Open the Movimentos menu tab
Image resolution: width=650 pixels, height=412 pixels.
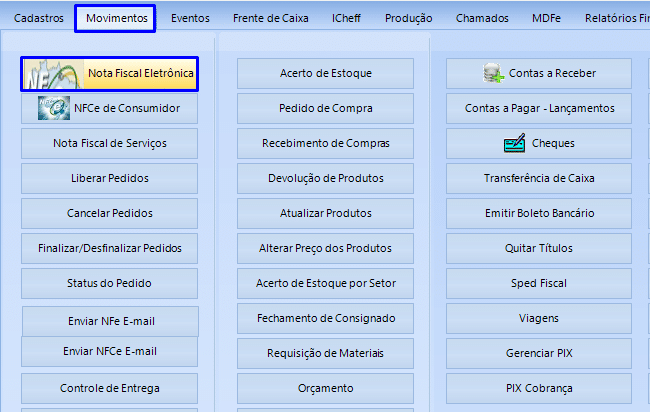pyautogui.click(x=116, y=18)
